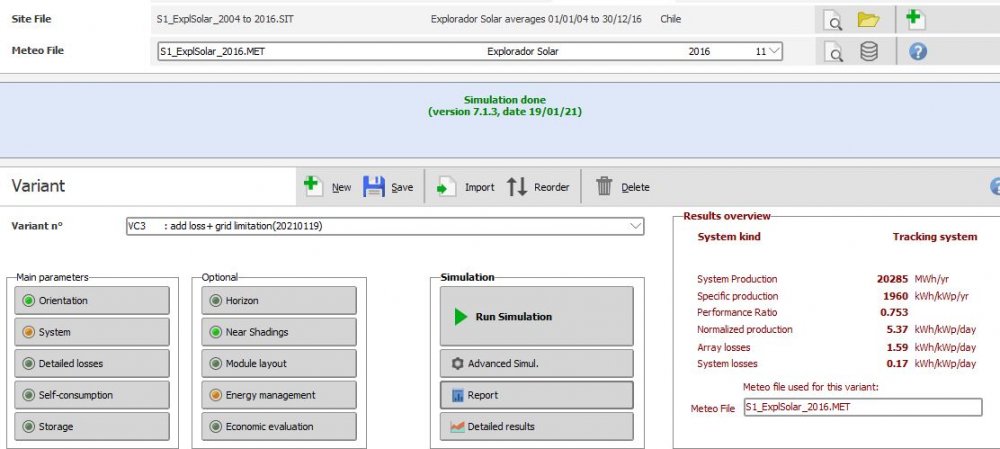1000x449 pixels.
Task: Save the current variant
Action: coord(388,187)
